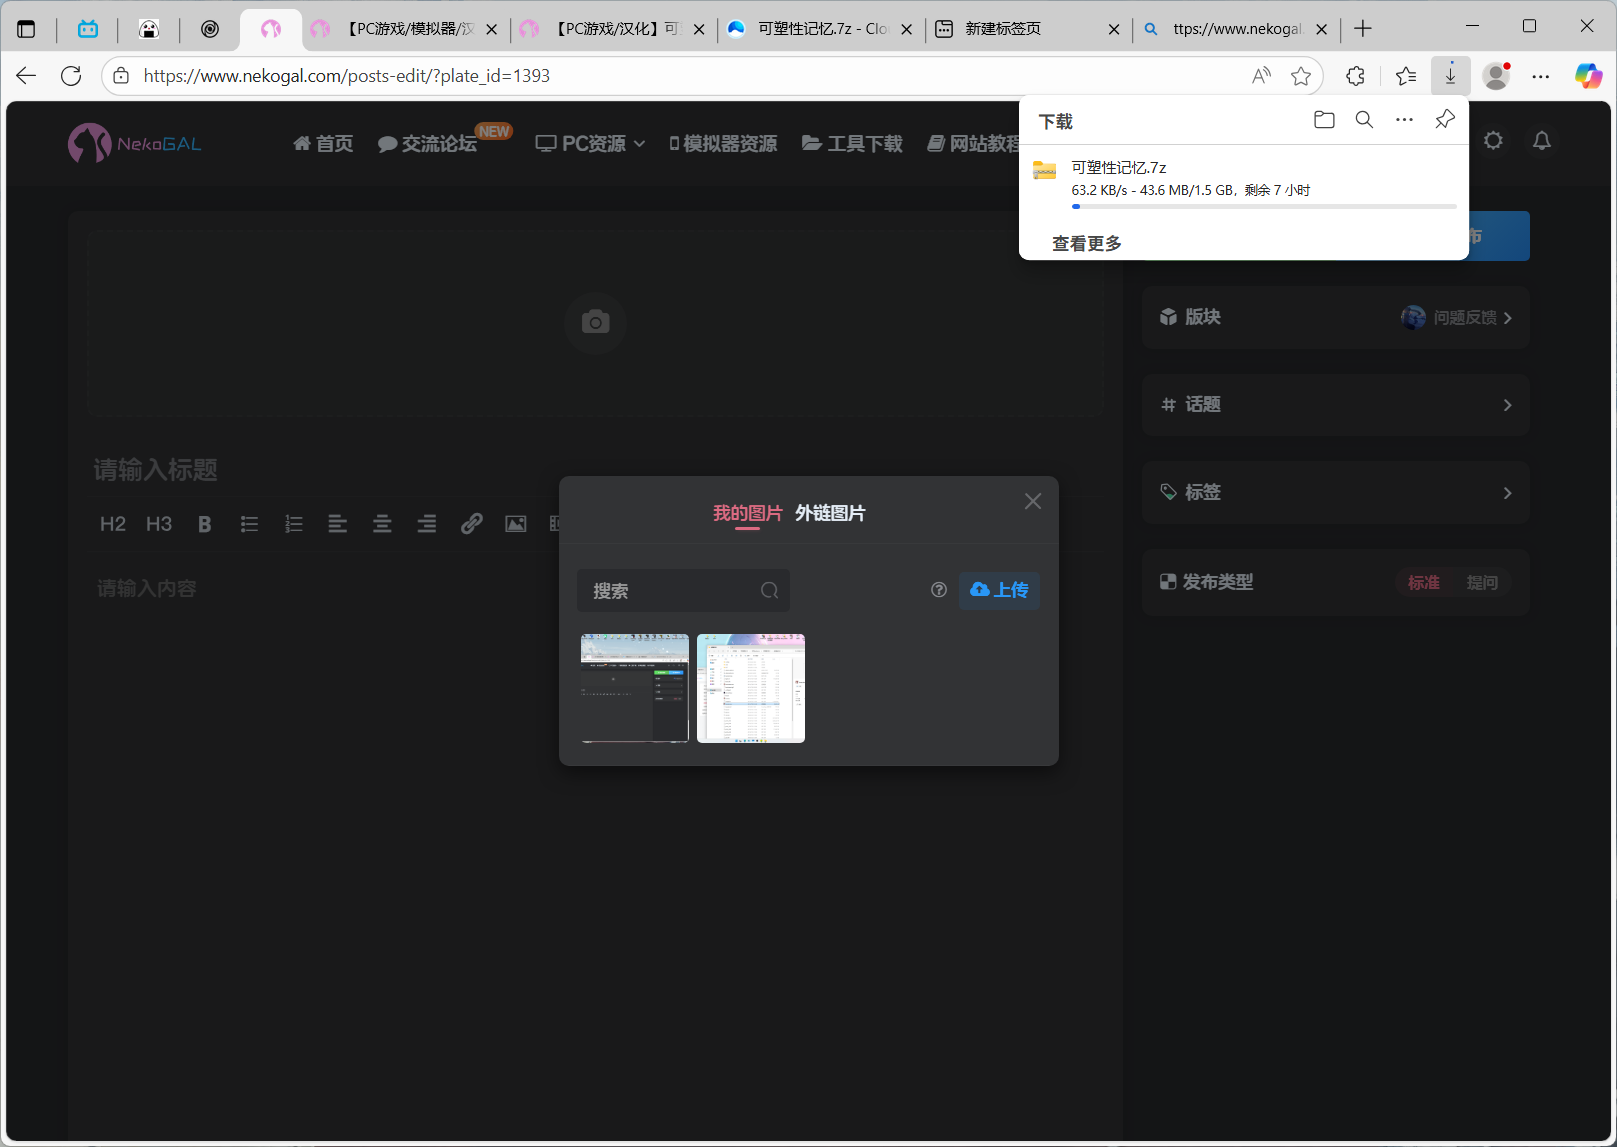Viewport: 1617px width, 1147px height.
Task: Click the insert image toolbar icon
Action: pos(515,524)
